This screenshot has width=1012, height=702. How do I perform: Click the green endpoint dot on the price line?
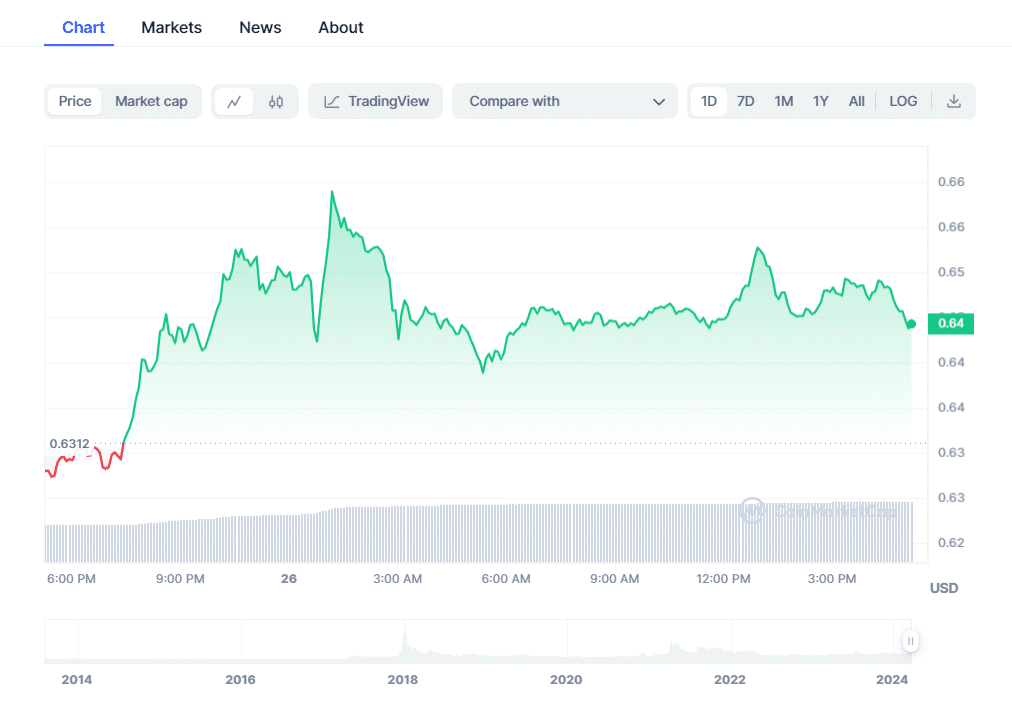point(911,324)
